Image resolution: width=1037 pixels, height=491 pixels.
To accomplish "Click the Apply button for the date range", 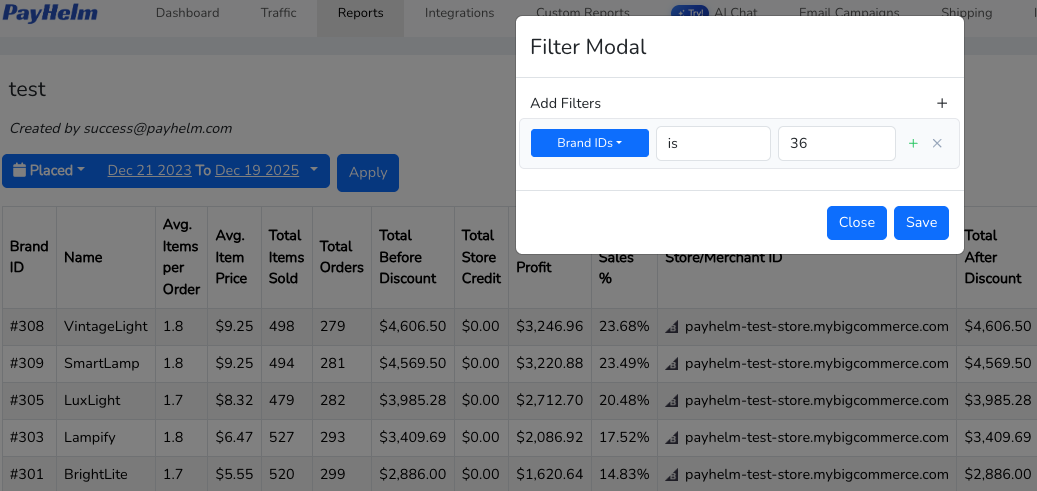I will click(x=368, y=173).
